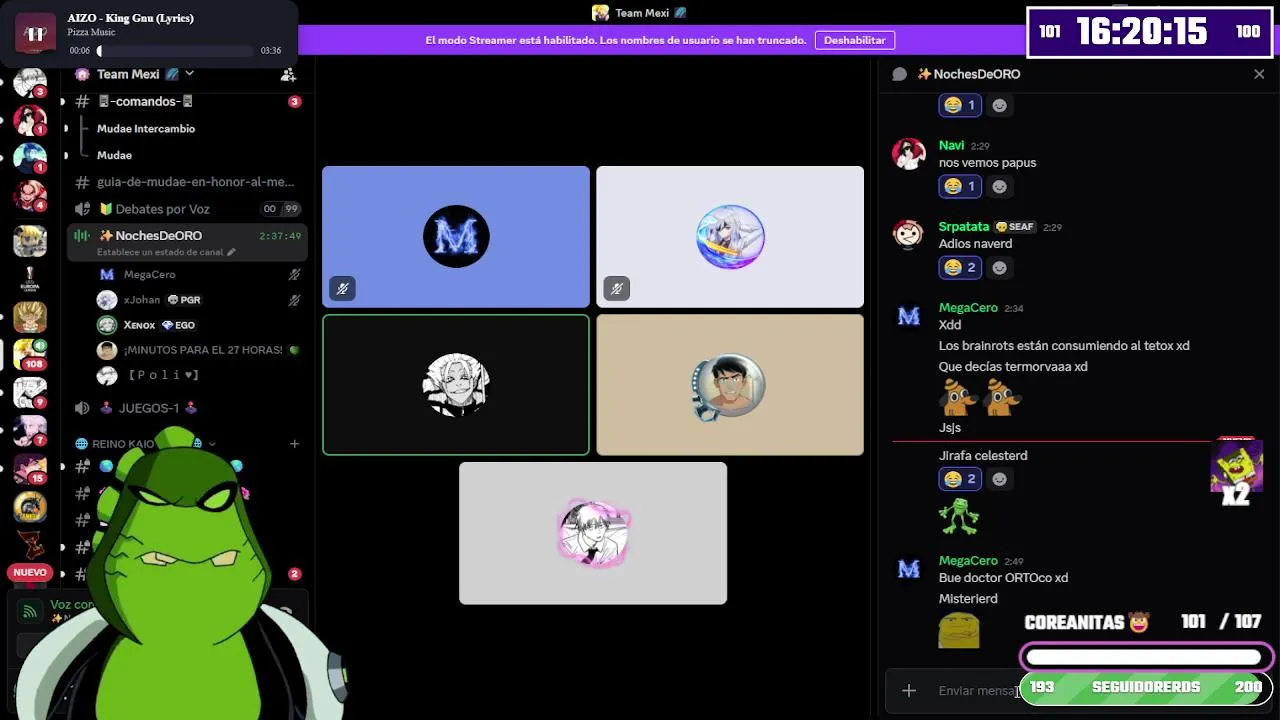Toggle the laughing reaction above Navi's message

[x=960, y=105]
